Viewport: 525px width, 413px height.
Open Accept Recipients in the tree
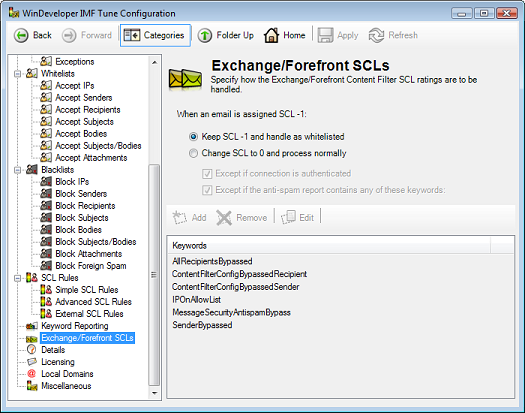click(88, 110)
